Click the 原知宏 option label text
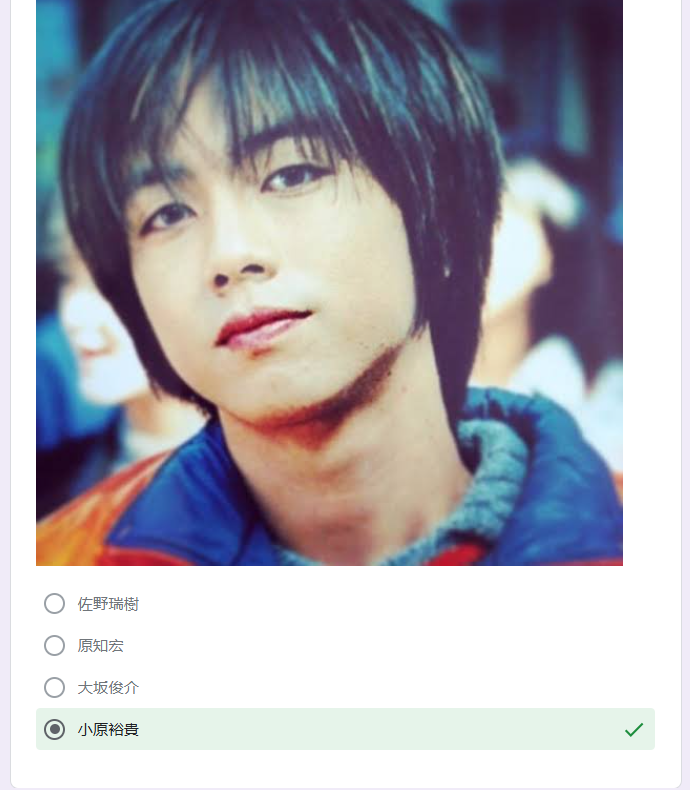Screen dimensions: 690x790 tap(100, 646)
